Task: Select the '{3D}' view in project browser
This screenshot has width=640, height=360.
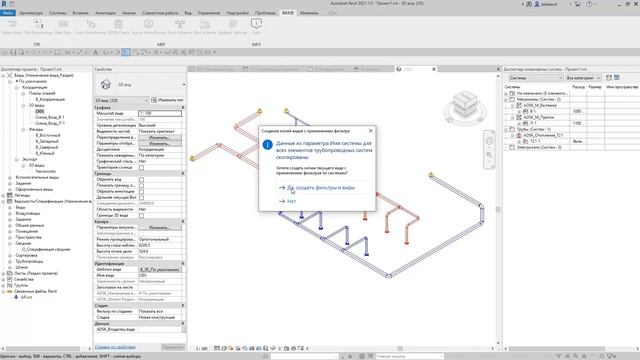Action: [40, 111]
